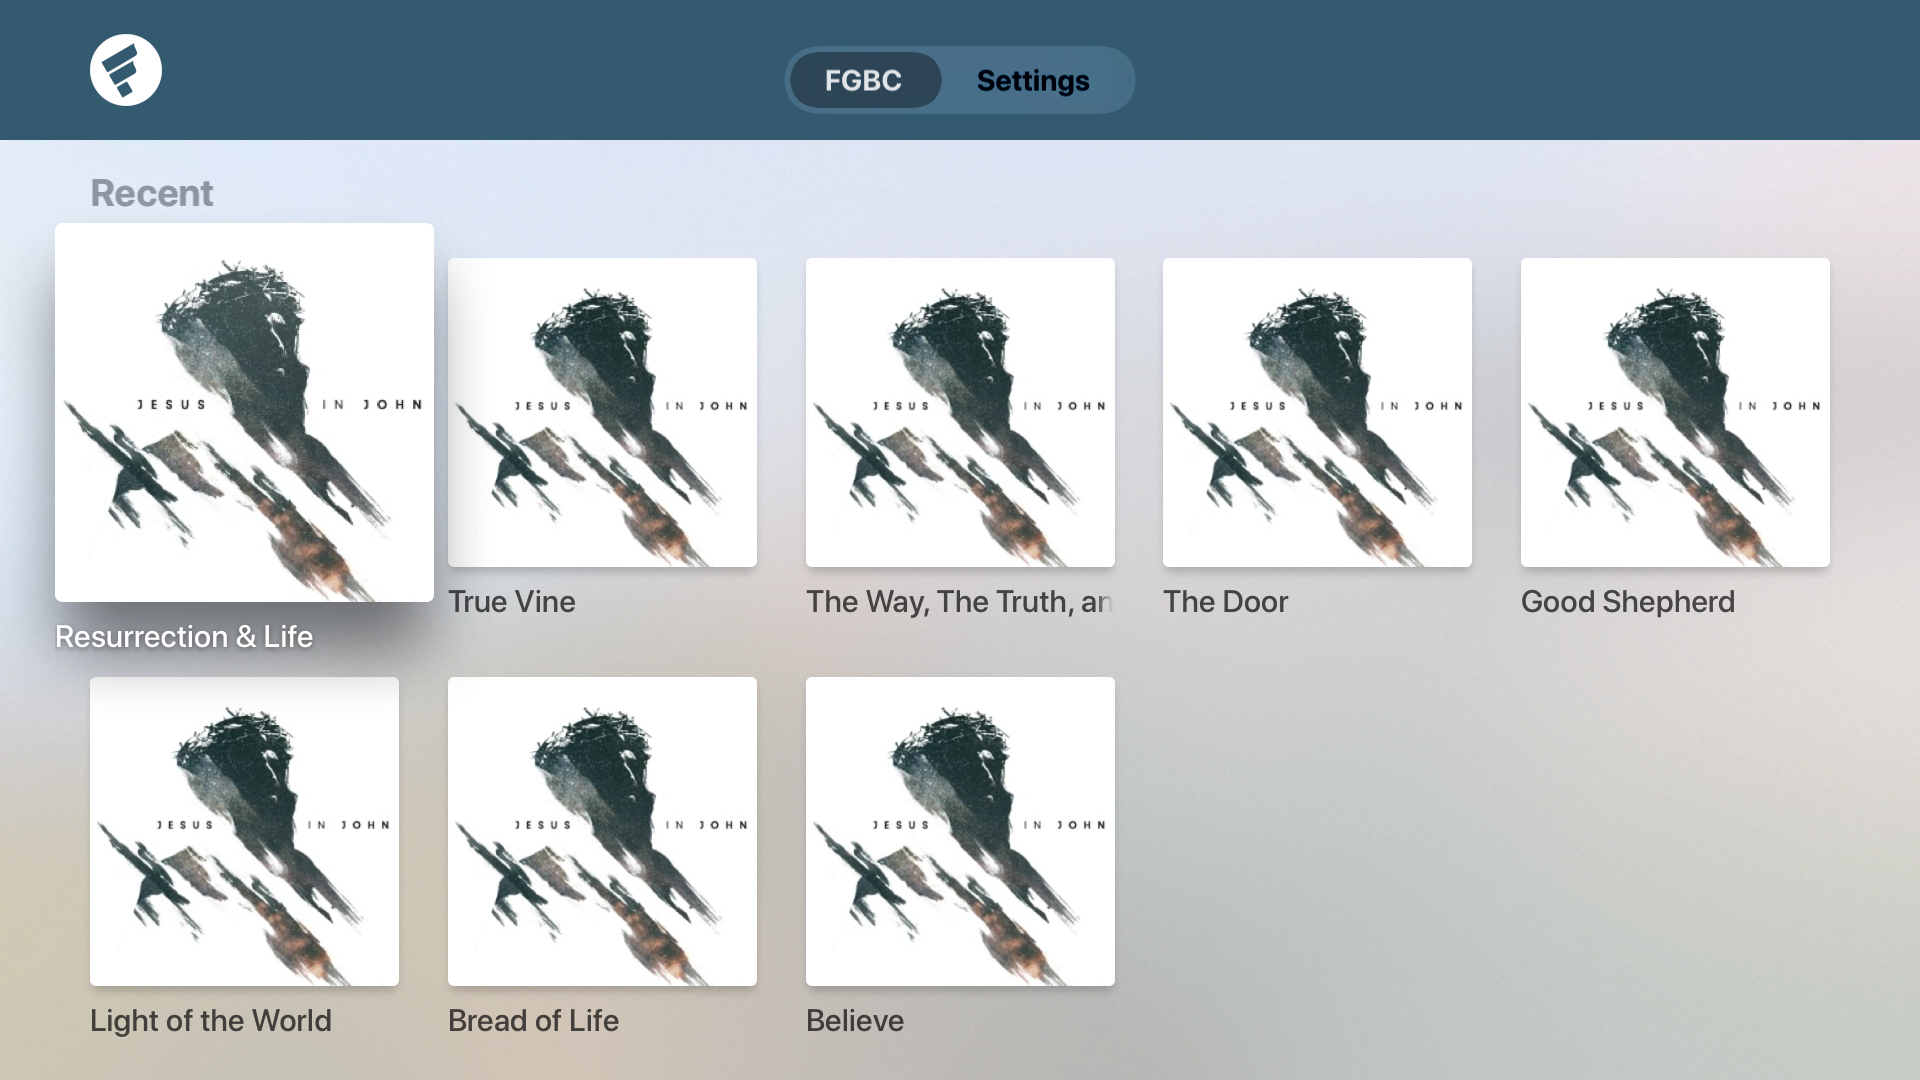Click the FGBC logo icon
The image size is (1920, 1080).
(126, 70)
